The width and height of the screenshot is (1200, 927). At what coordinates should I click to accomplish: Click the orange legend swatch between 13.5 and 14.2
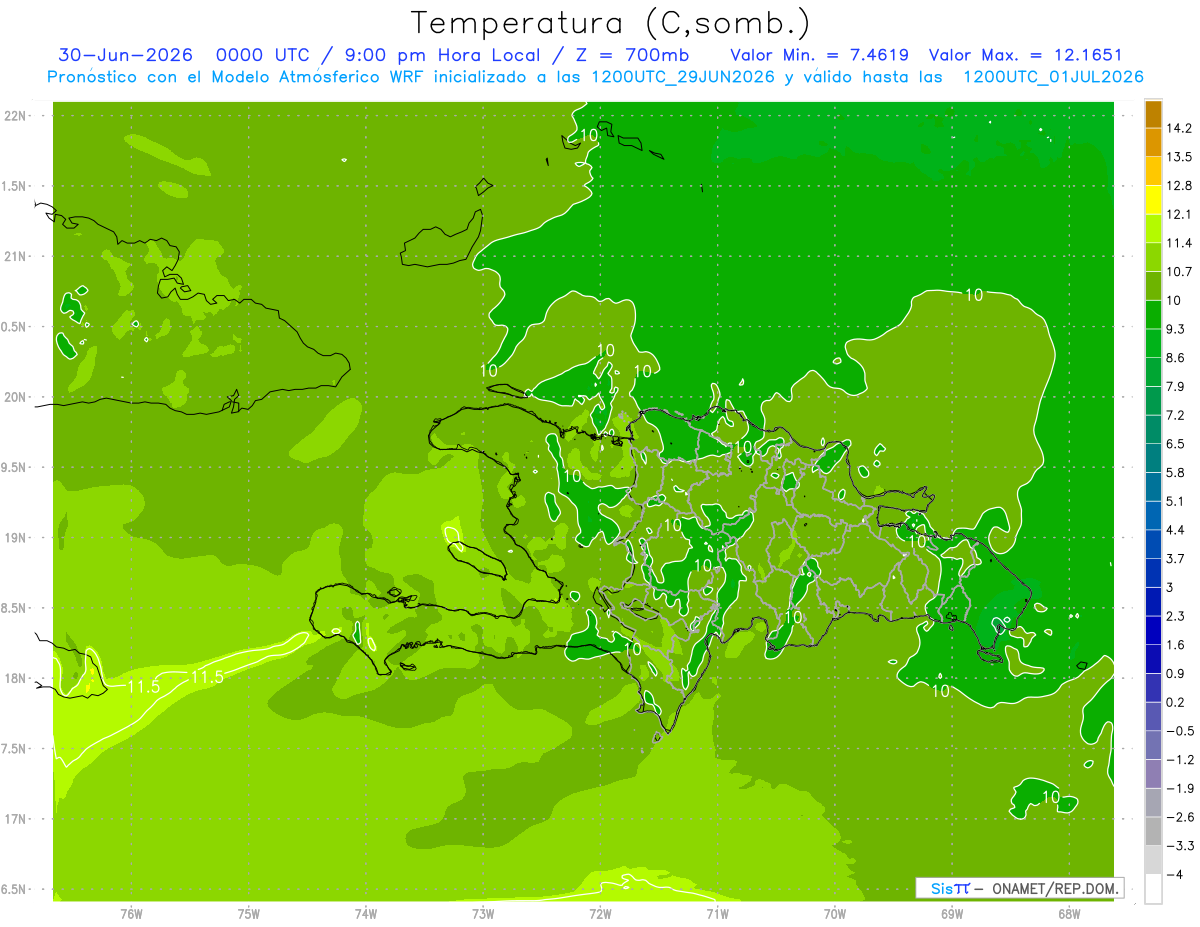[x=1153, y=142]
